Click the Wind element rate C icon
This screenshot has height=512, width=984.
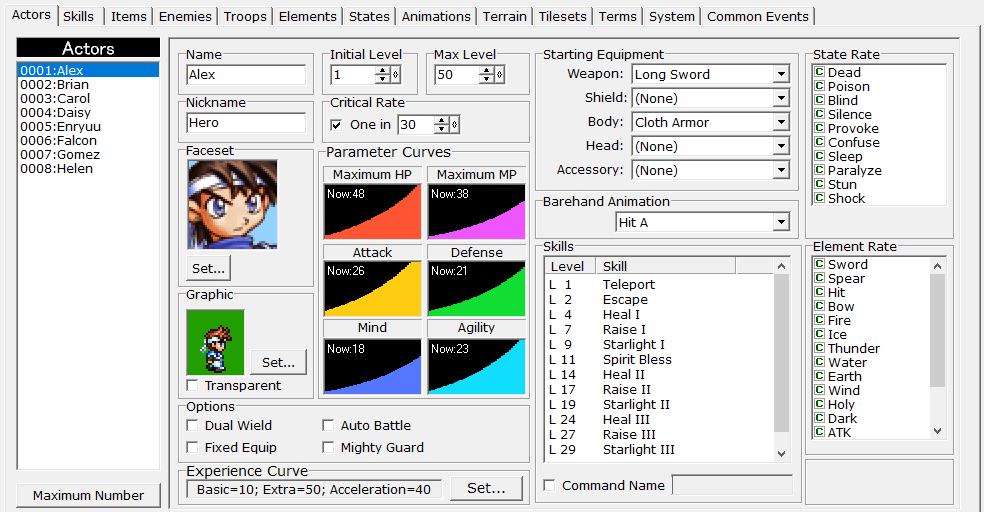(819, 390)
